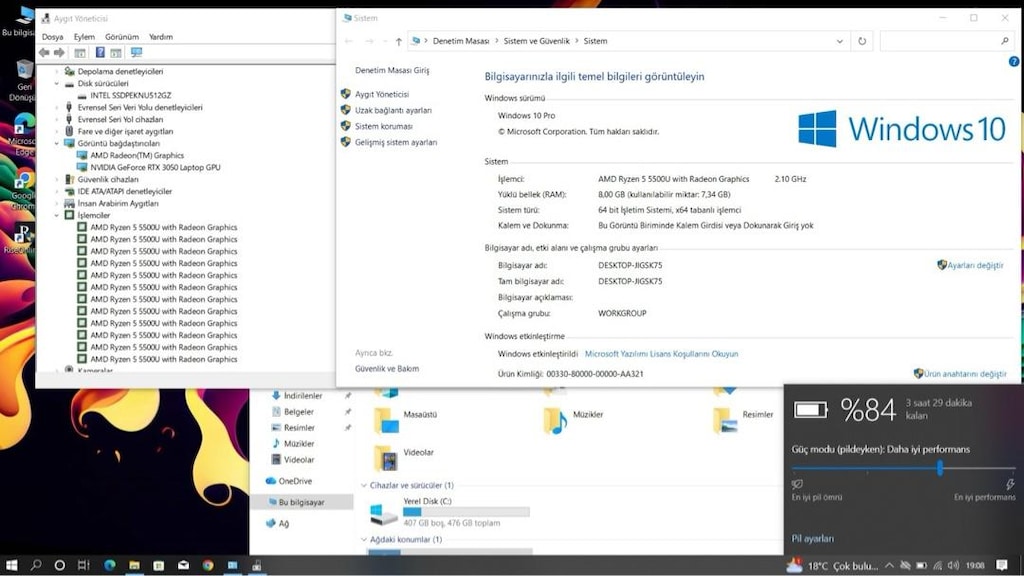Click the Aygıt Yöneticisi link in System window
1024x576 pixels.
(381, 94)
